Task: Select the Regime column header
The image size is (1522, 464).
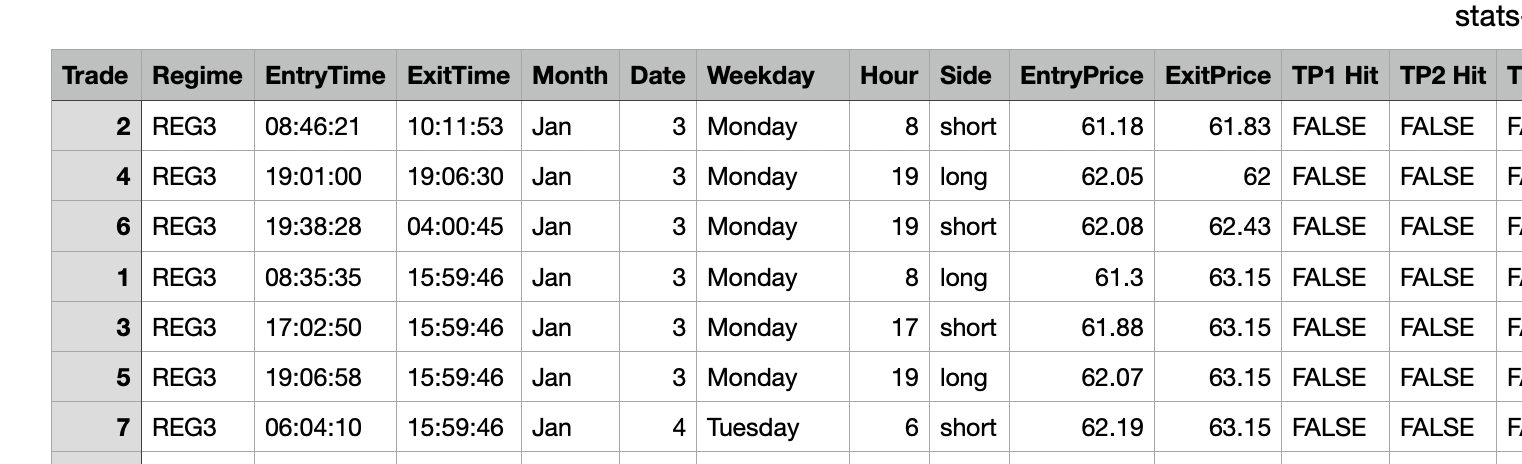Action: pyautogui.click(x=197, y=76)
